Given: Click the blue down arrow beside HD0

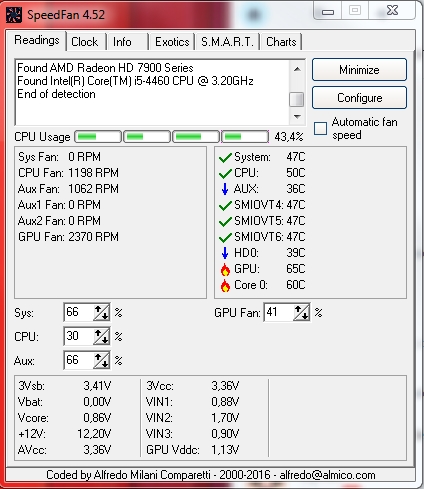Looking at the screenshot, I should pos(225,253).
